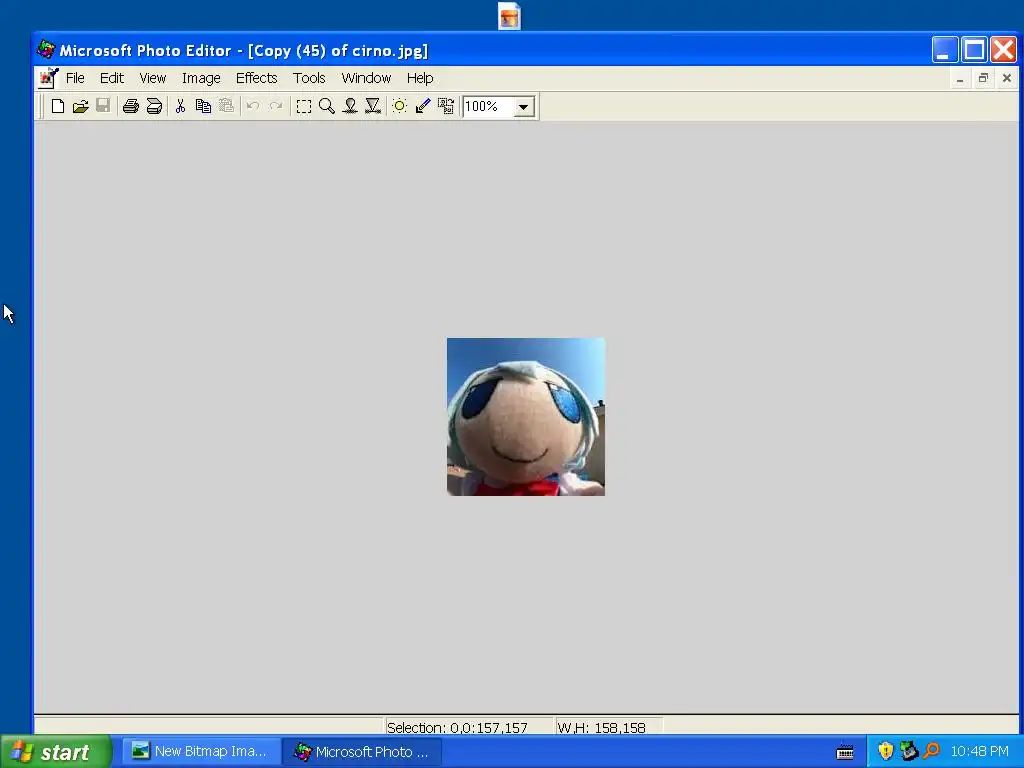The height and width of the screenshot is (768, 1024).
Task: Click the desktop icon above the window
Action: point(509,16)
